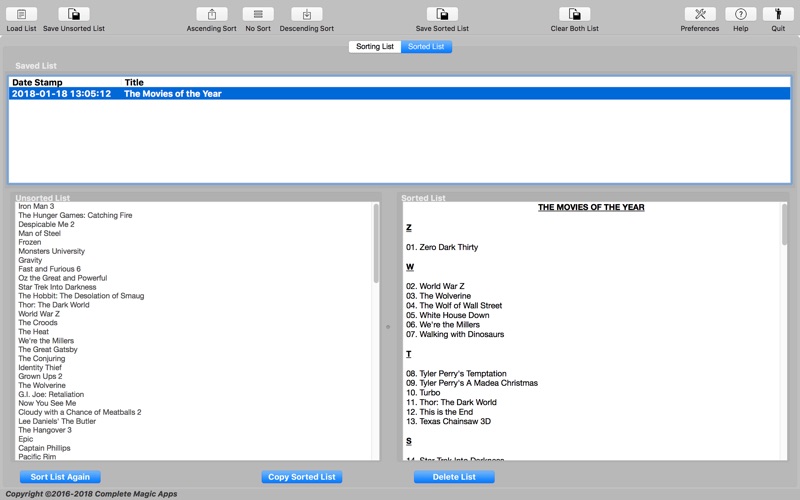Screen dimensions: 800x500
Task: Select Grown Ups 2 entry
Action: pyautogui.click(x=40, y=376)
